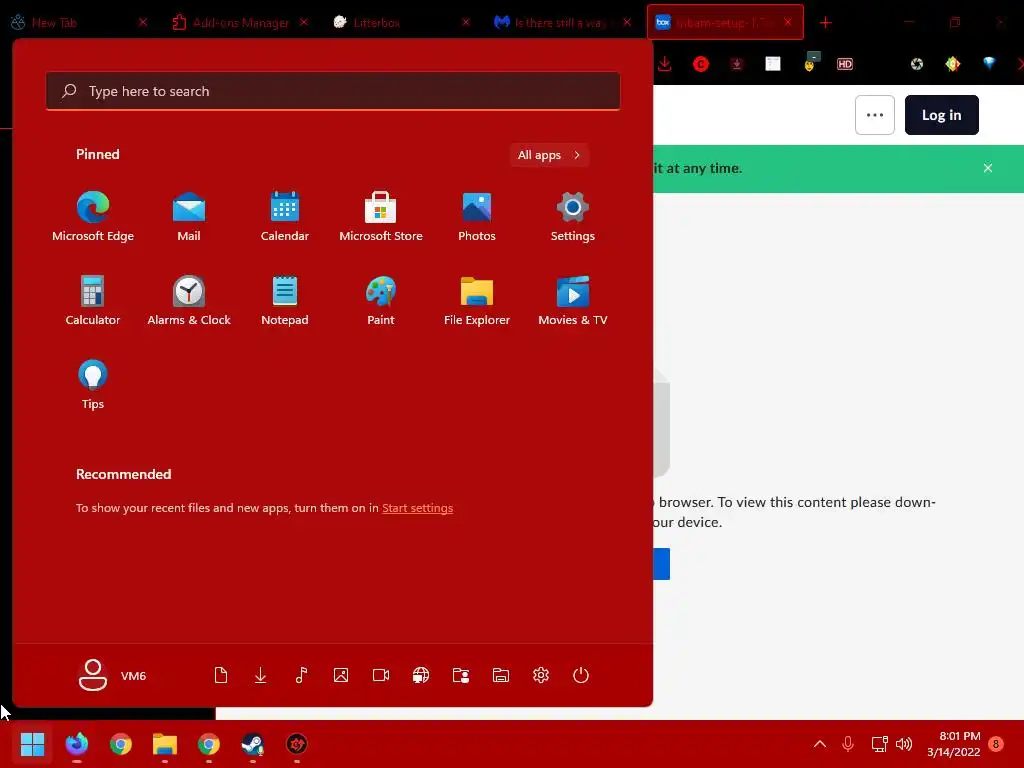Open Firefox from the taskbar

[76, 744]
